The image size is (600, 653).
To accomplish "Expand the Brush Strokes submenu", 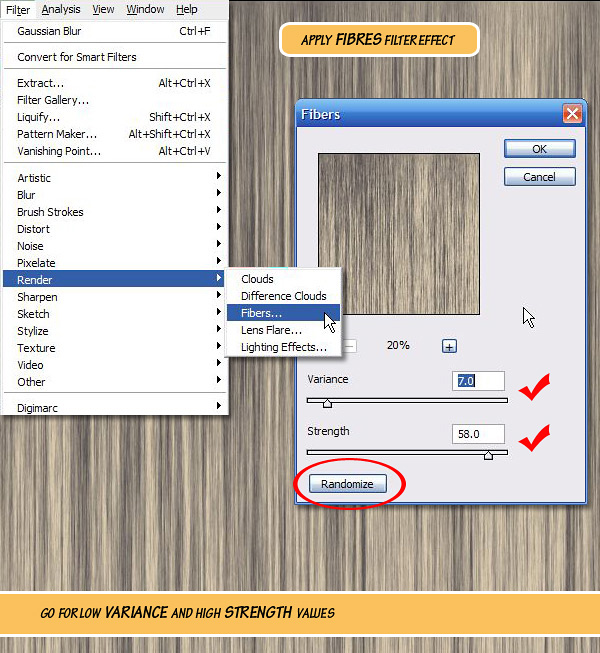I will point(115,212).
